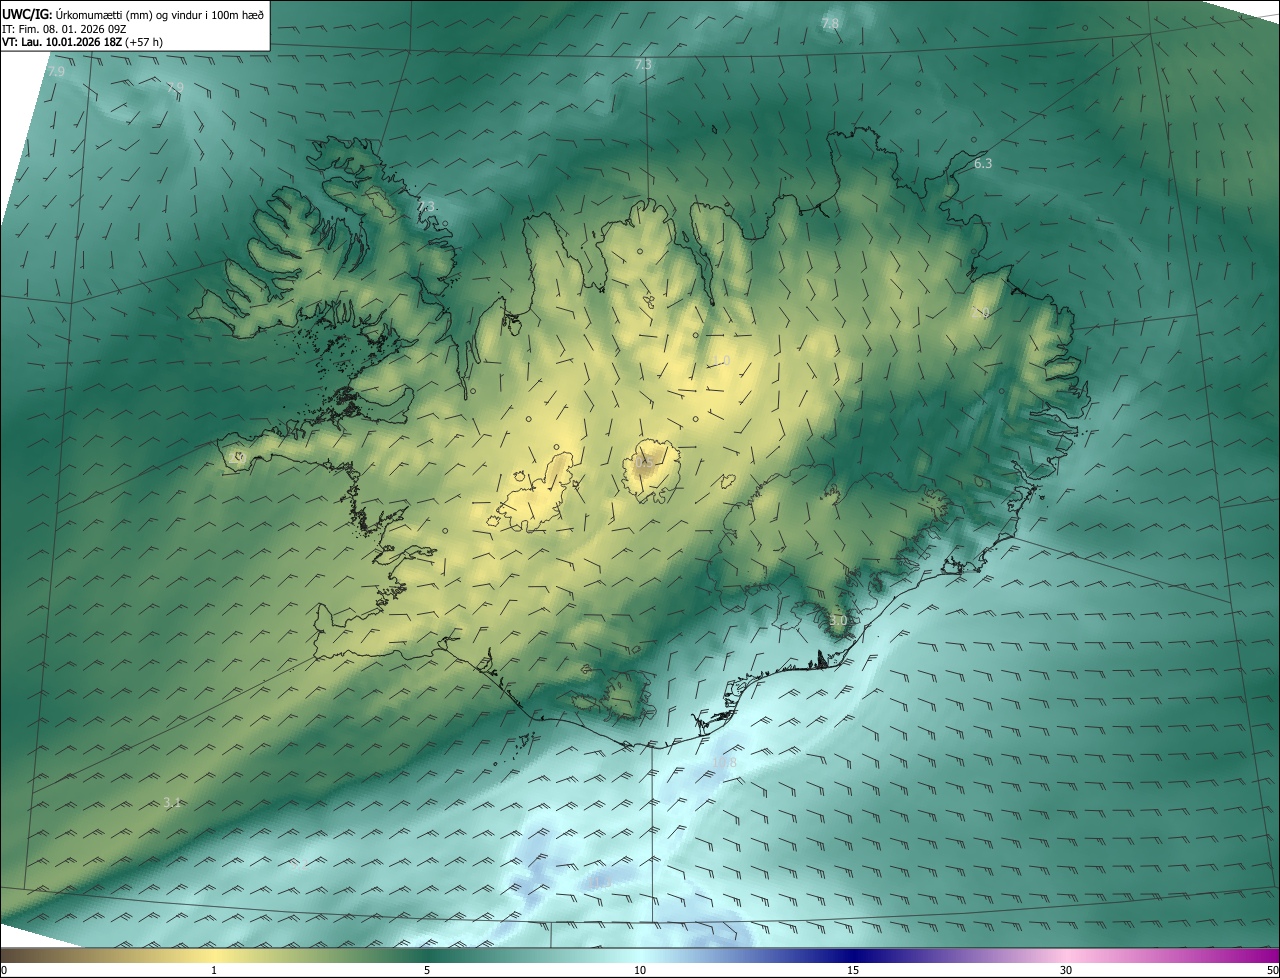This screenshot has height=978, width=1280.
Task: Click the colorbar tick label 30
Action: click(1066, 970)
